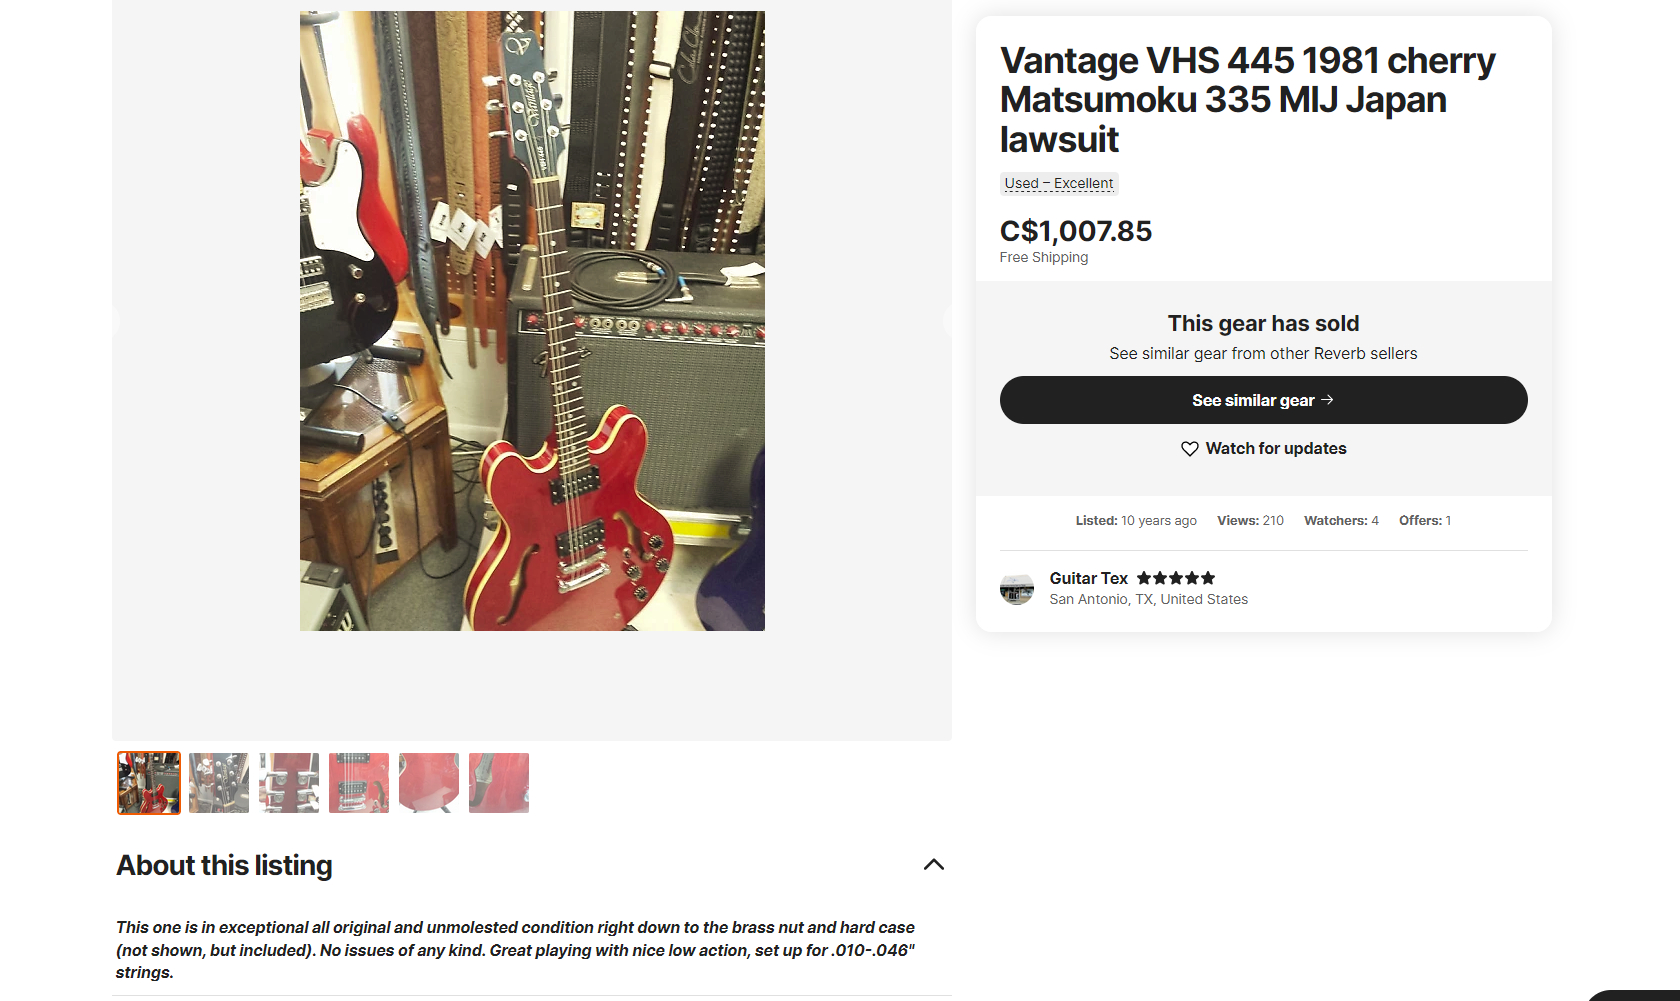Click the heart icon beside Watch for updates
This screenshot has height=1001, width=1680.
pyautogui.click(x=1189, y=449)
